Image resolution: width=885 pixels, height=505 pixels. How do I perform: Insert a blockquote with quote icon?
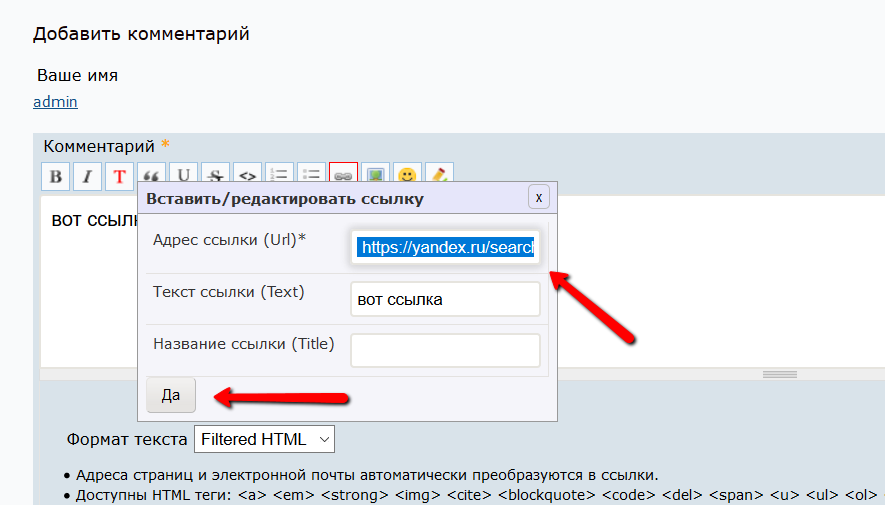(x=151, y=177)
